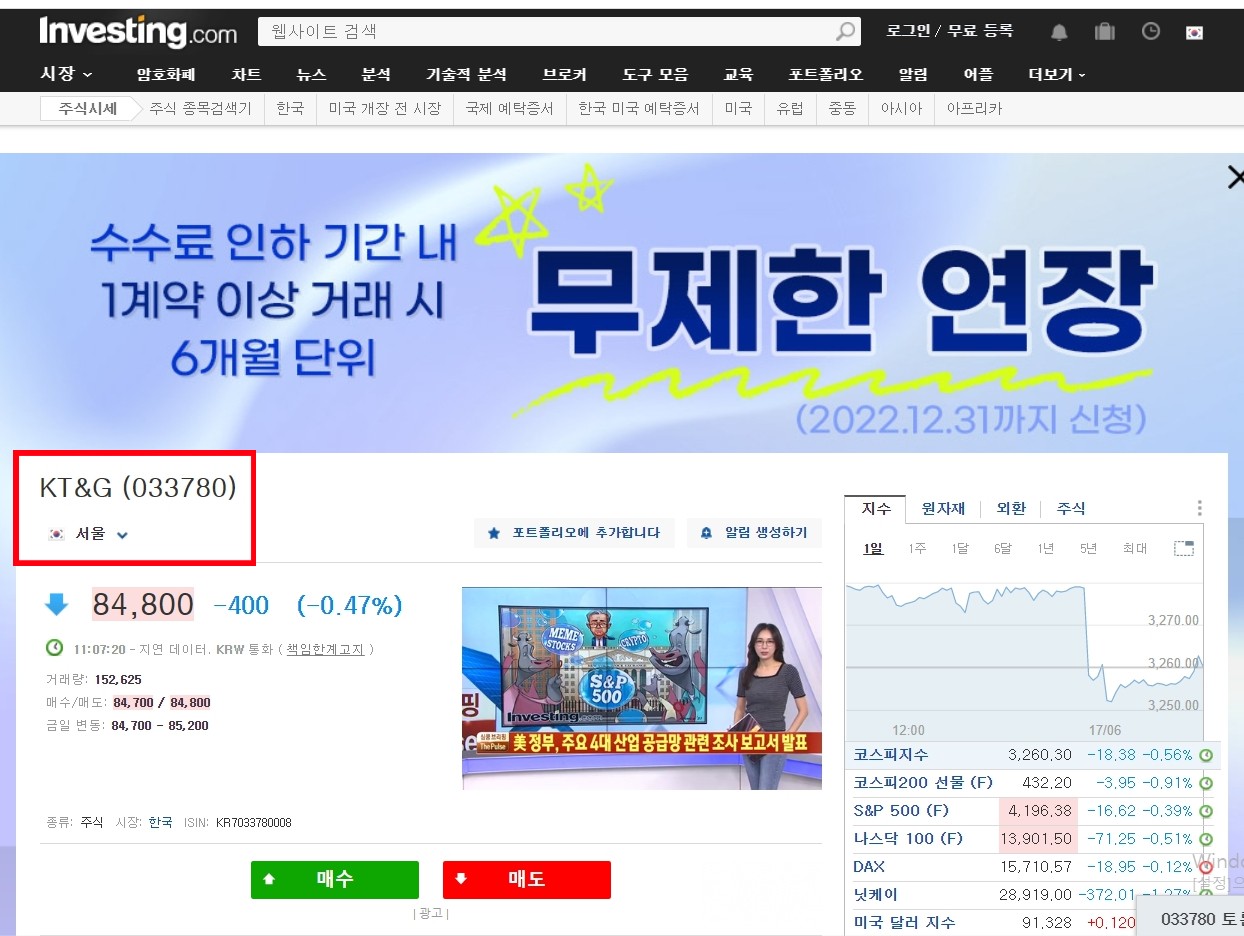Select the 1일 chart period
This screenshot has width=1244, height=936.
coord(873,548)
